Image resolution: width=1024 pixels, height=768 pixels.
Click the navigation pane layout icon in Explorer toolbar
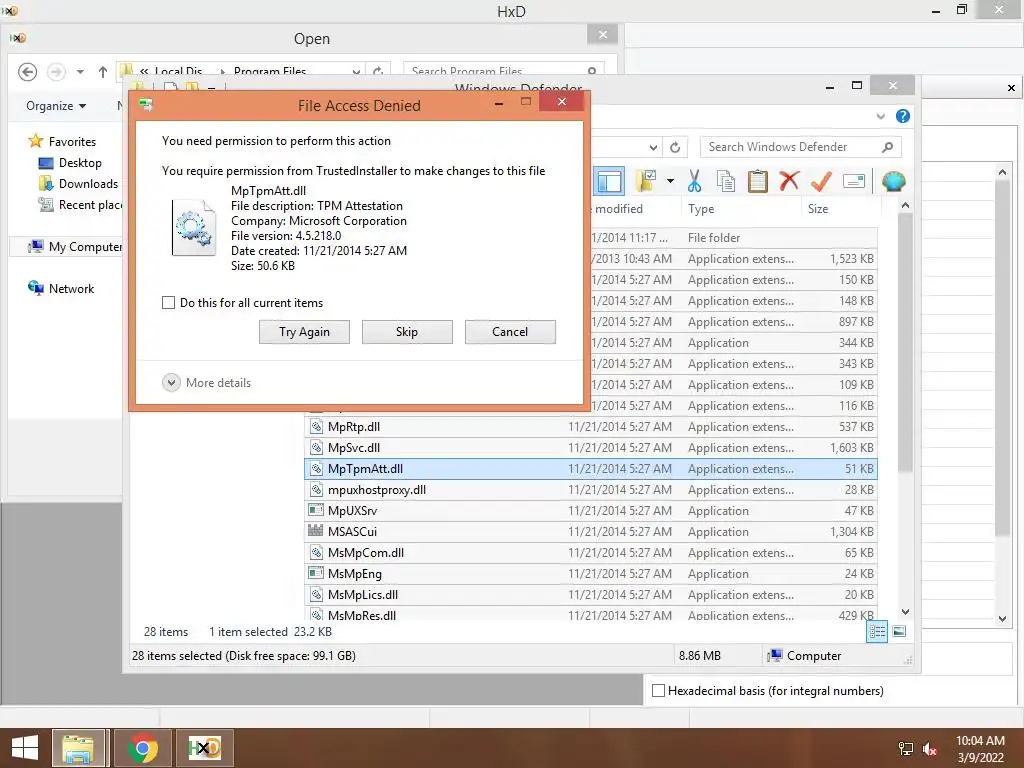pos(609,182)
